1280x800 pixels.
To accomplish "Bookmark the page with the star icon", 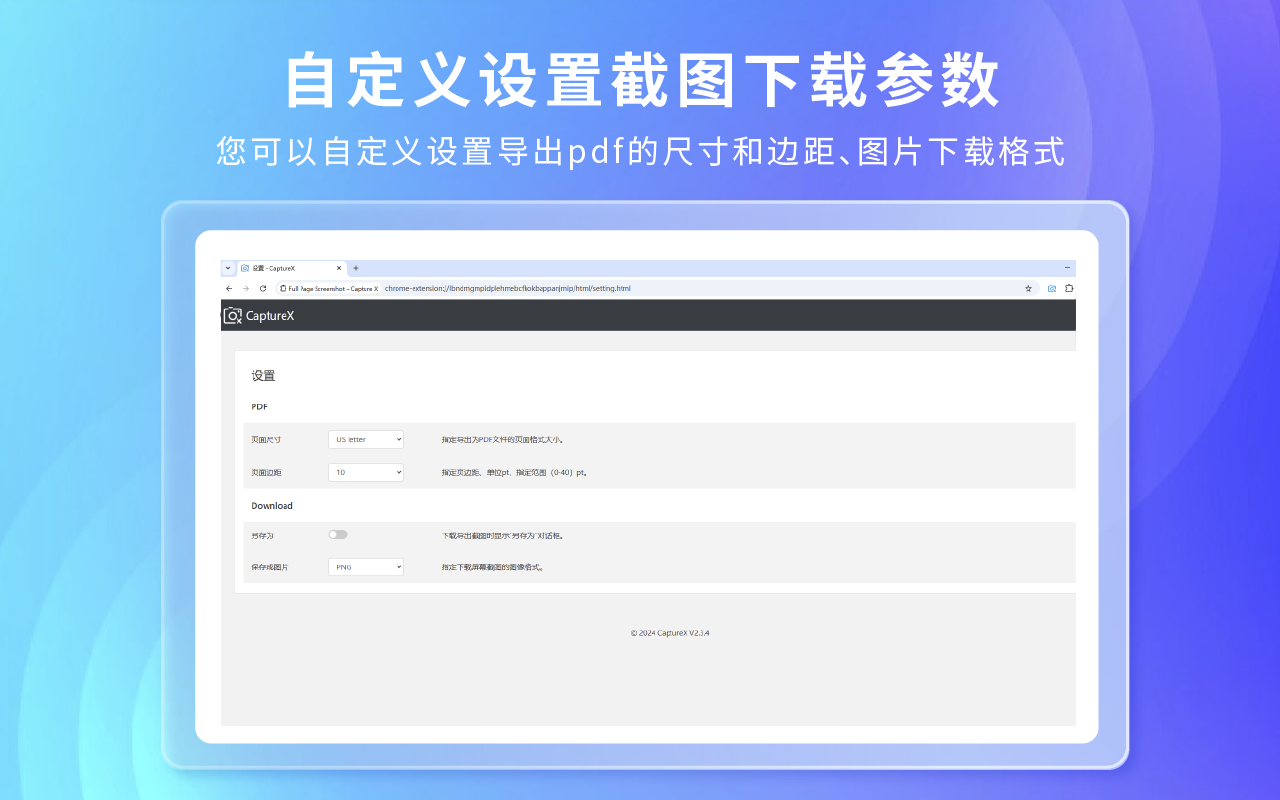I will pos(1028,288).
